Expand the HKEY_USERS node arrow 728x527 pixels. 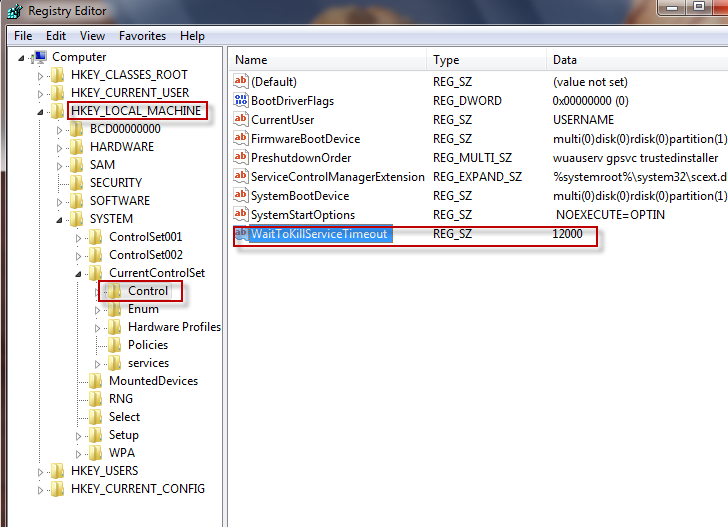[x=40, y=472]
